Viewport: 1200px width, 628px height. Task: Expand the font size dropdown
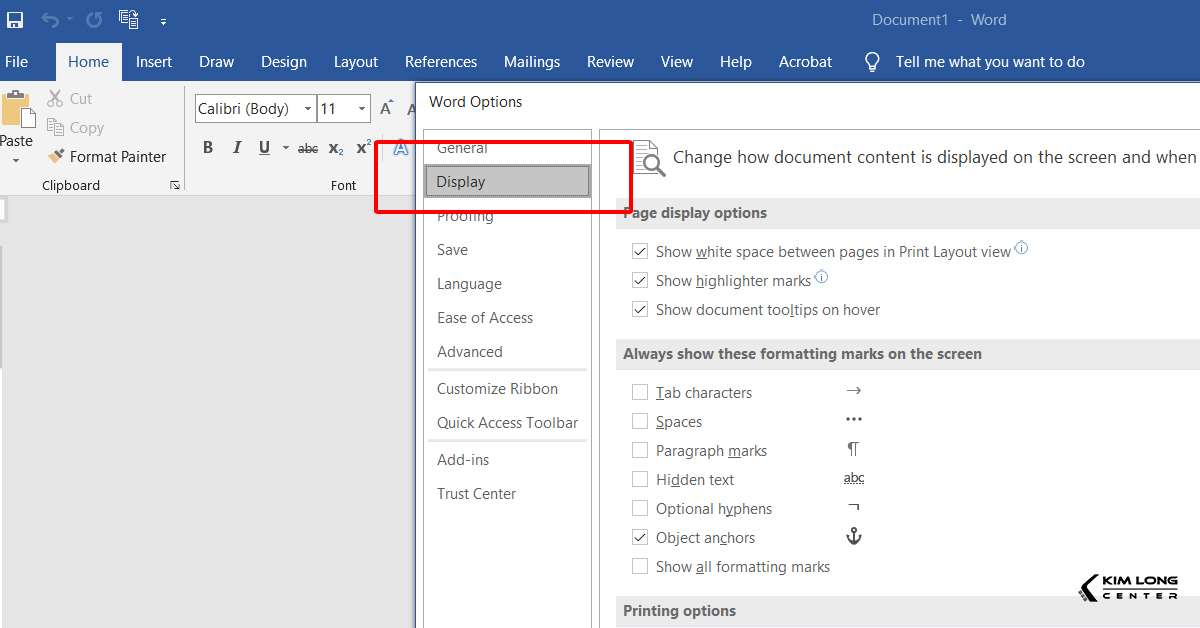[361, 109]
